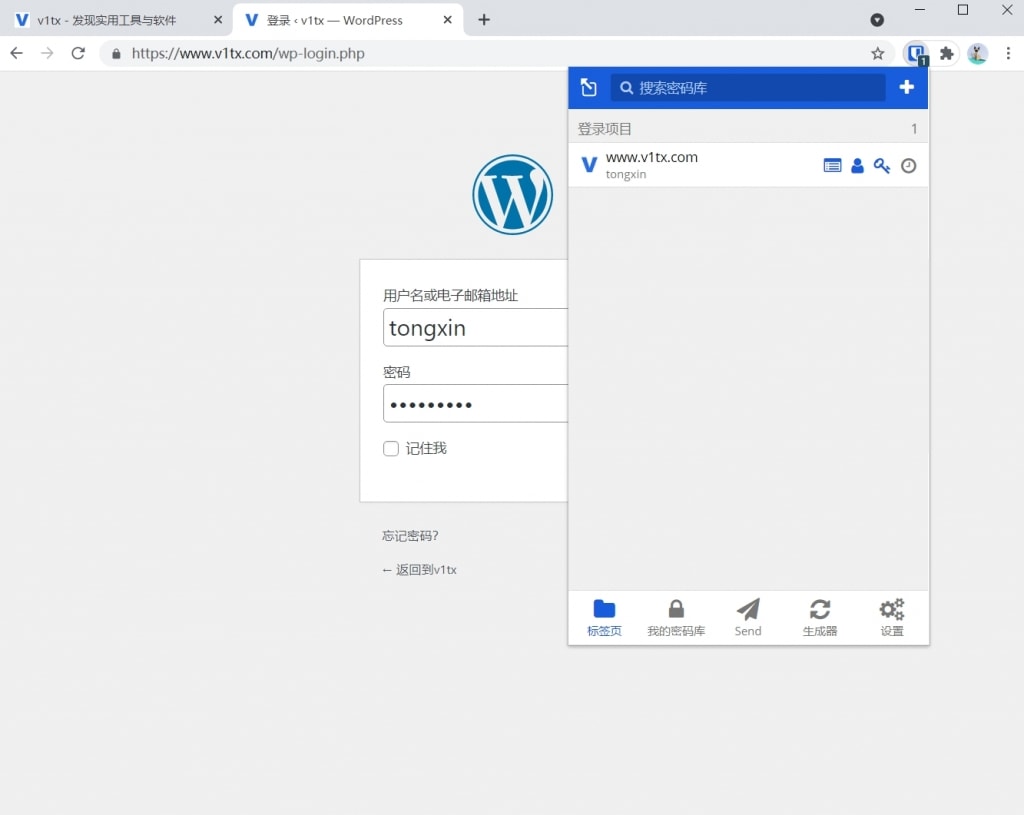Focus the 搜索密码库 search field
This screenshot has height=815, width=1024.
pos(748,88)
